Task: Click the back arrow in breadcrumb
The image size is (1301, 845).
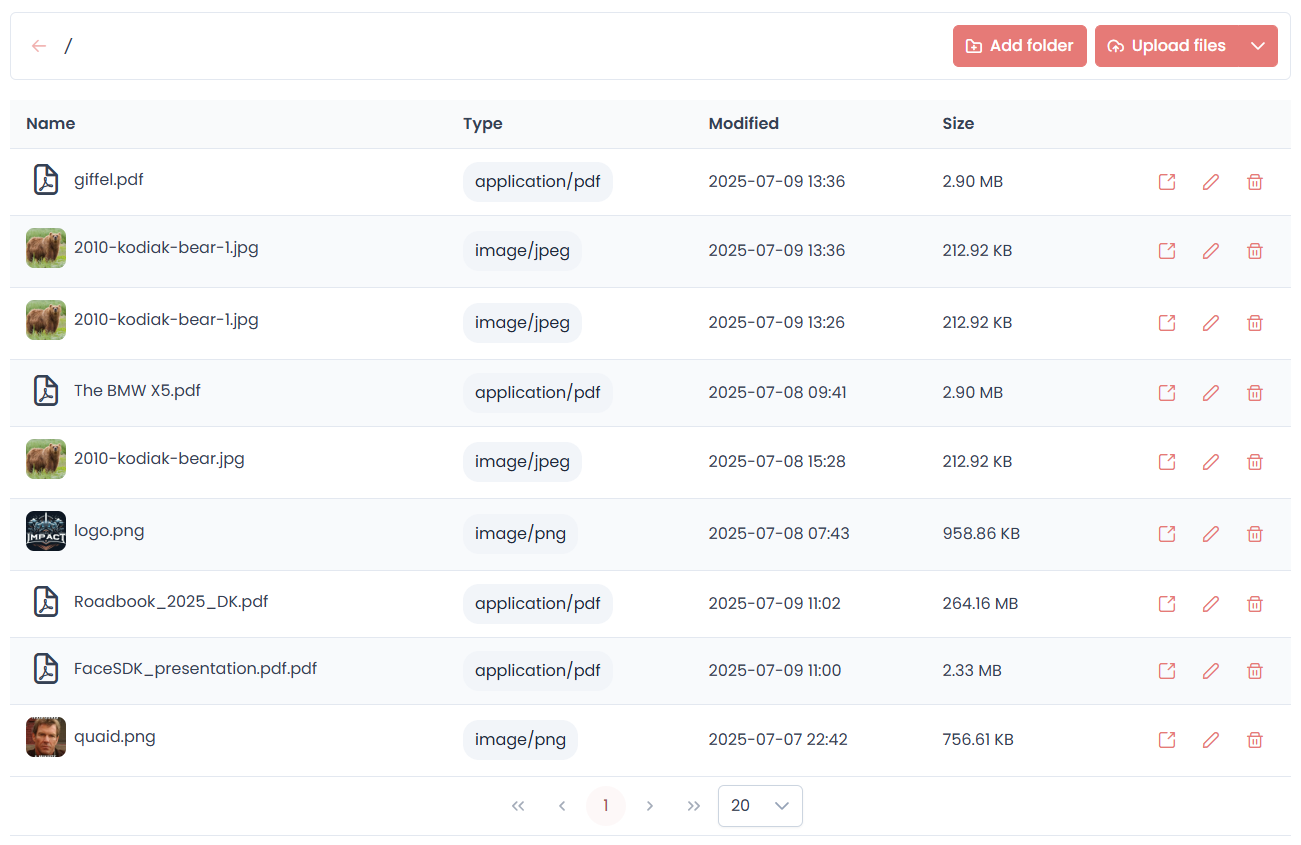Action: [x=39, y=46]
